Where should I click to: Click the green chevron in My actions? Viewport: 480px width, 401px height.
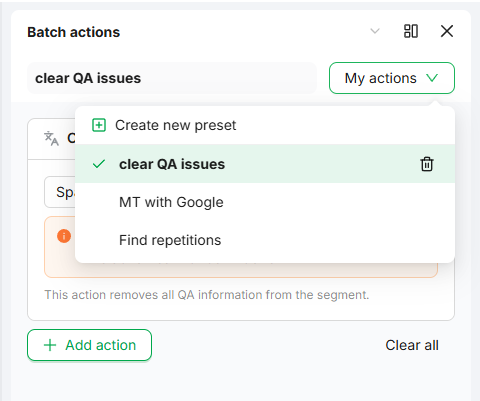point(432,78)
